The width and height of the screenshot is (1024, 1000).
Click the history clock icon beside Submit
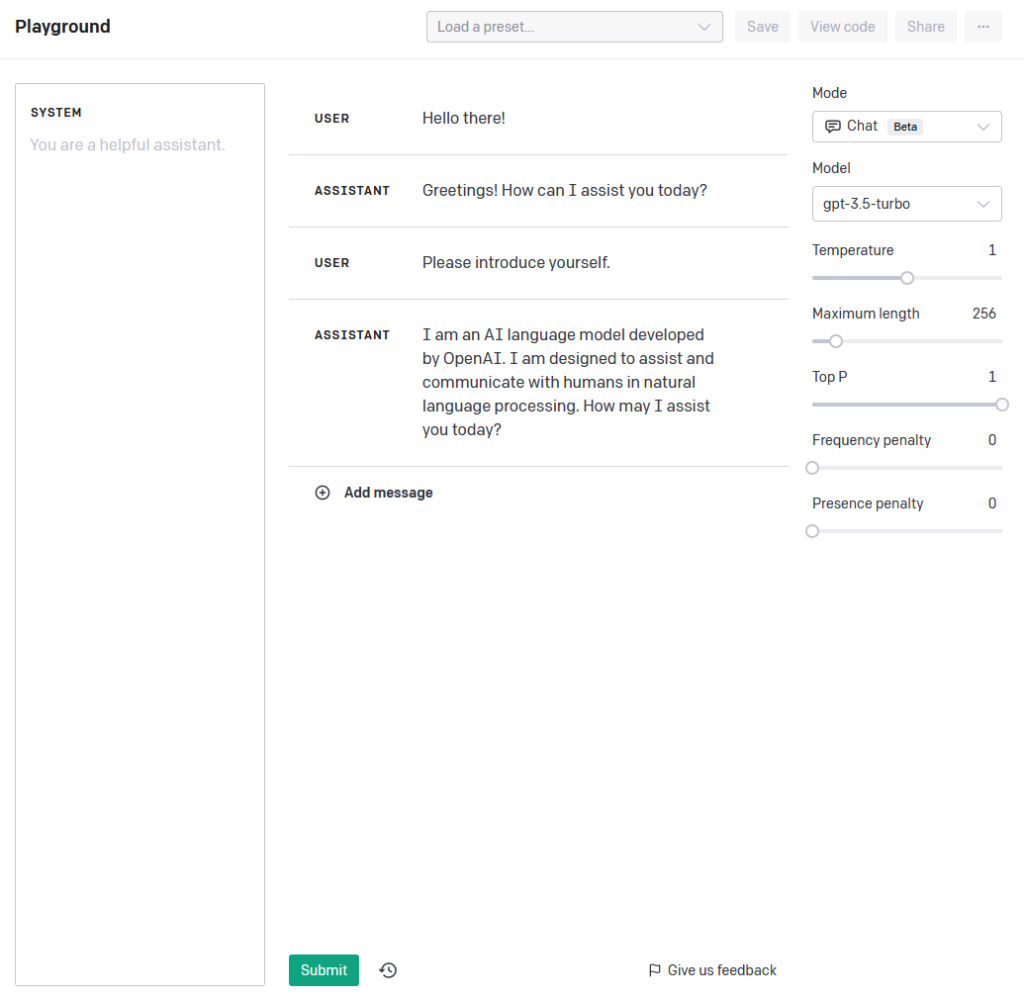(x=388, y=970)
